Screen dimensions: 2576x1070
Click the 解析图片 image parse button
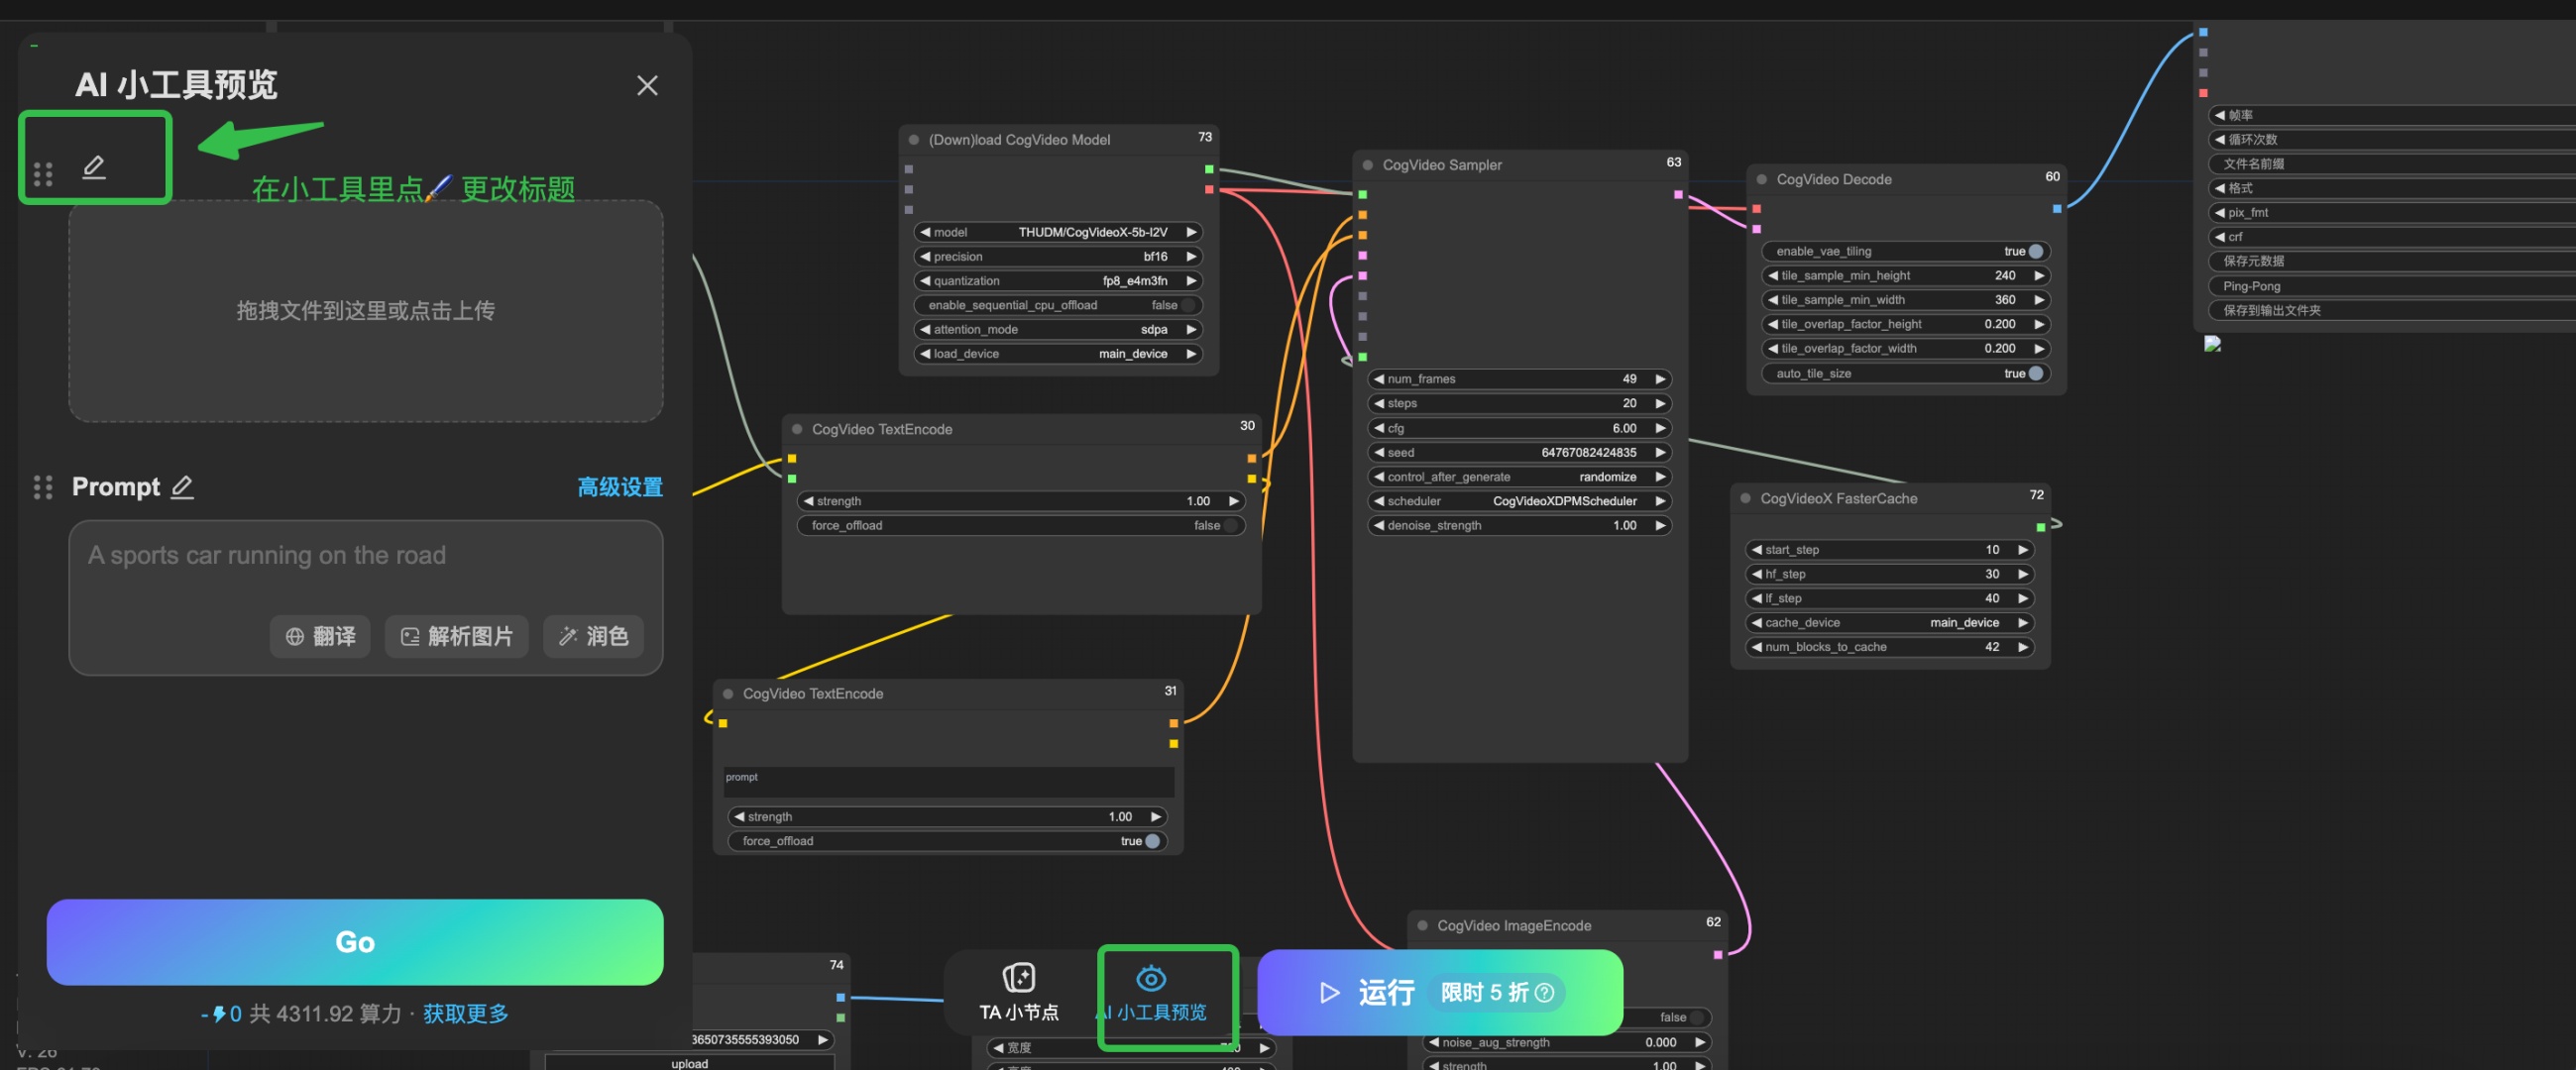pyautogui.click(x=457, y=636)
